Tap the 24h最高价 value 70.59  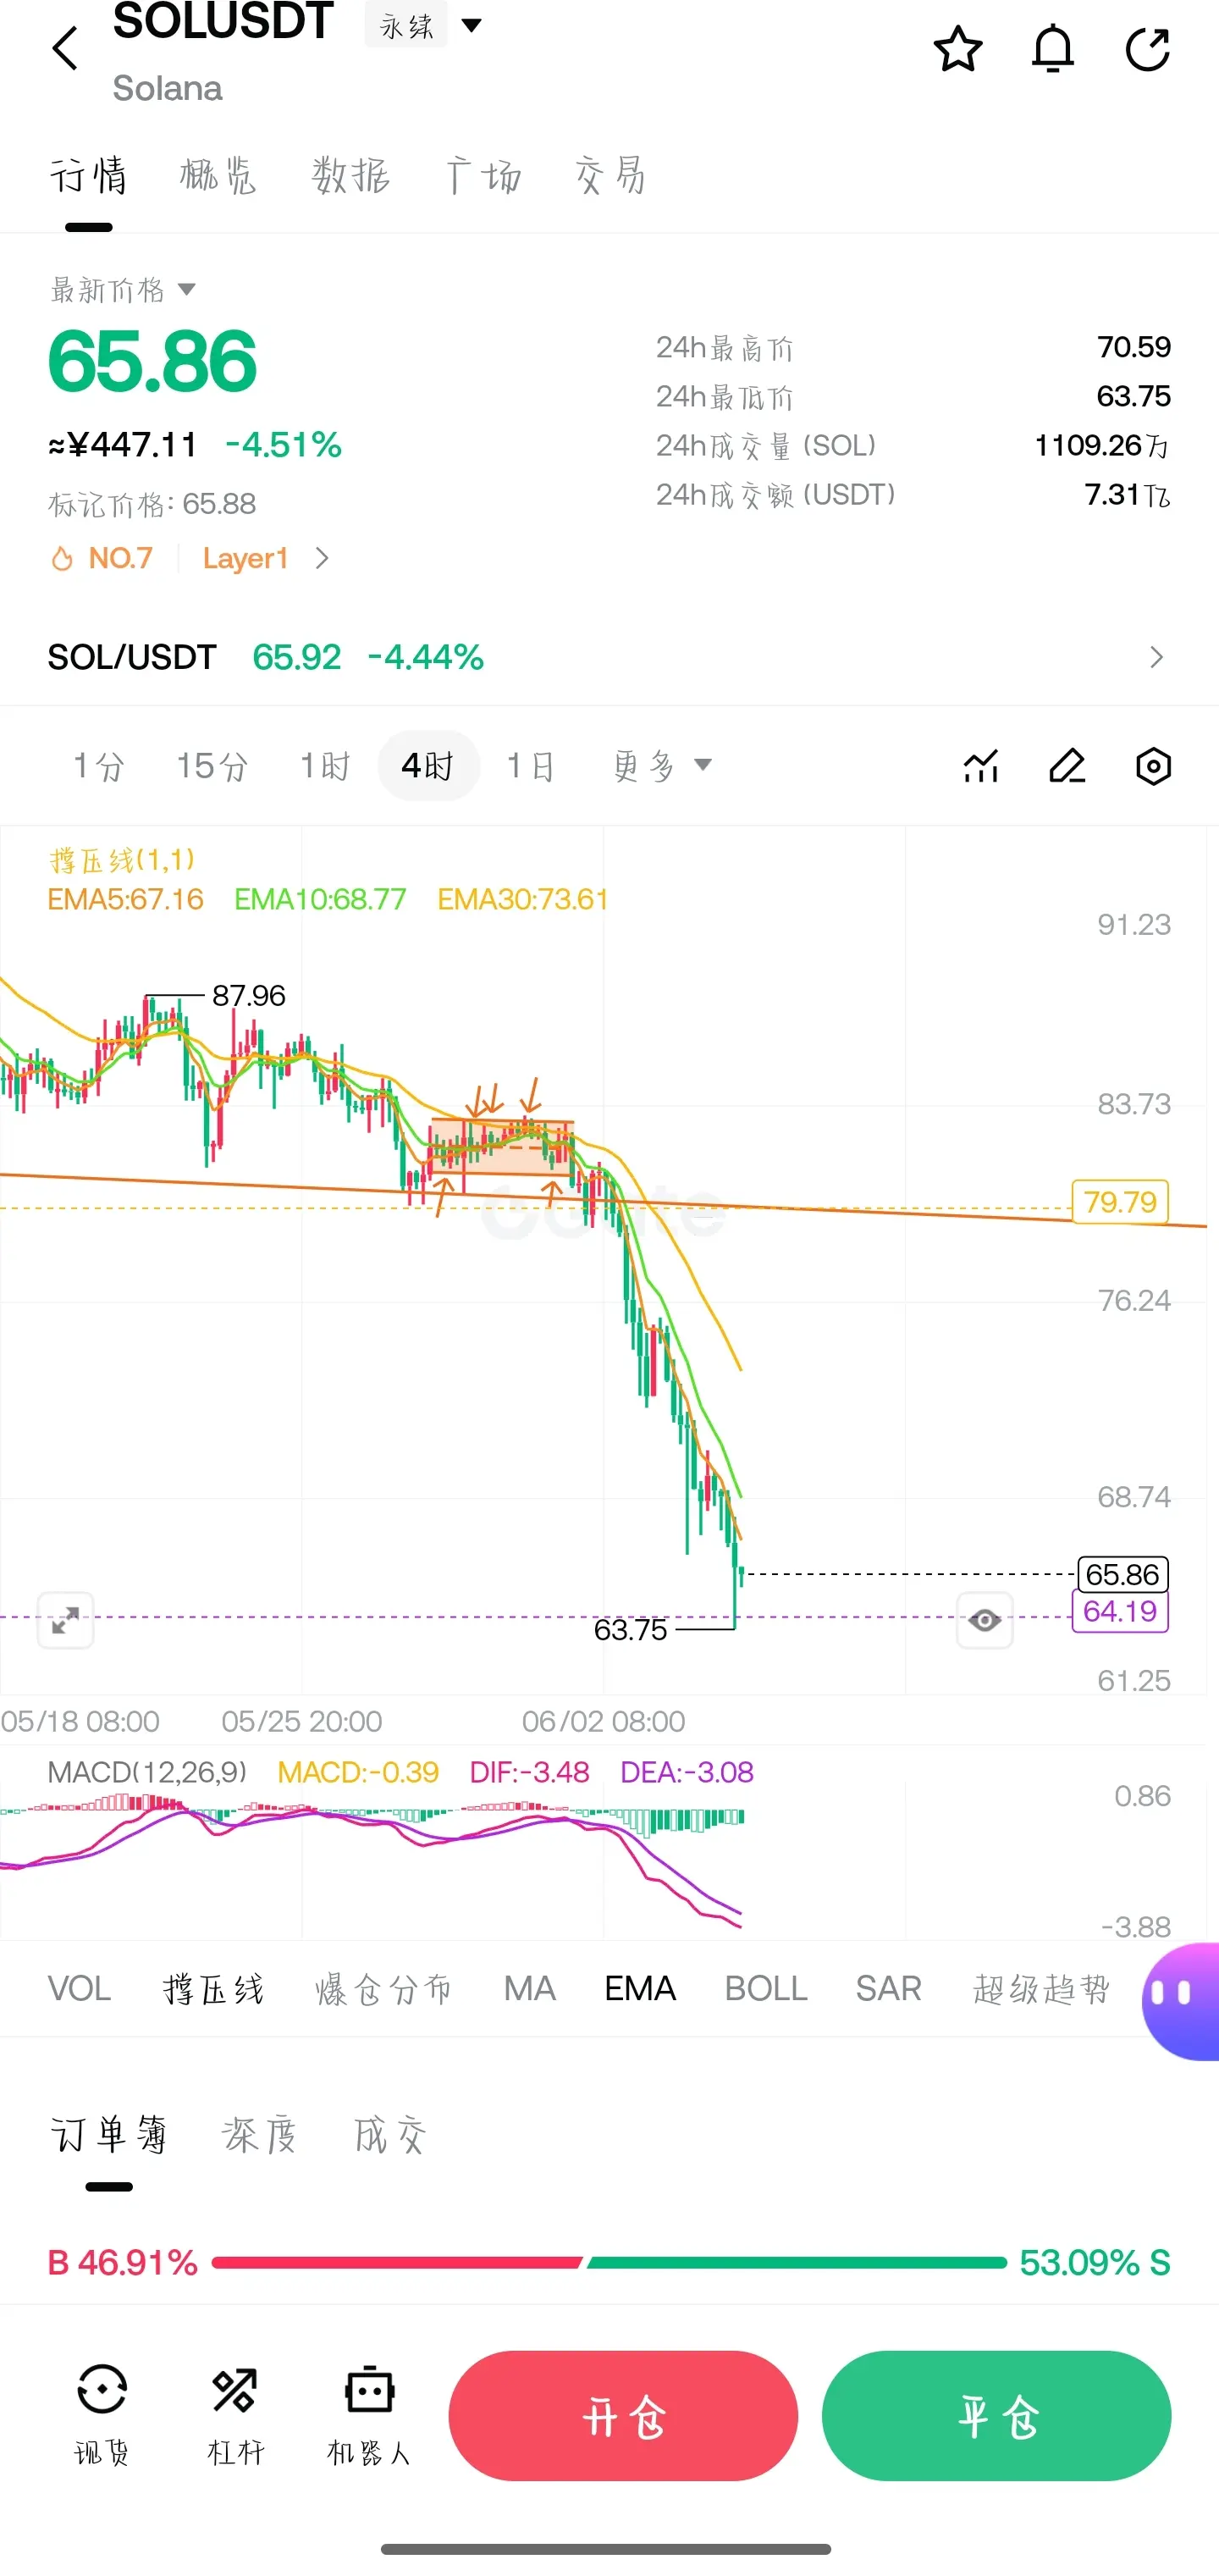[1134, 347]
